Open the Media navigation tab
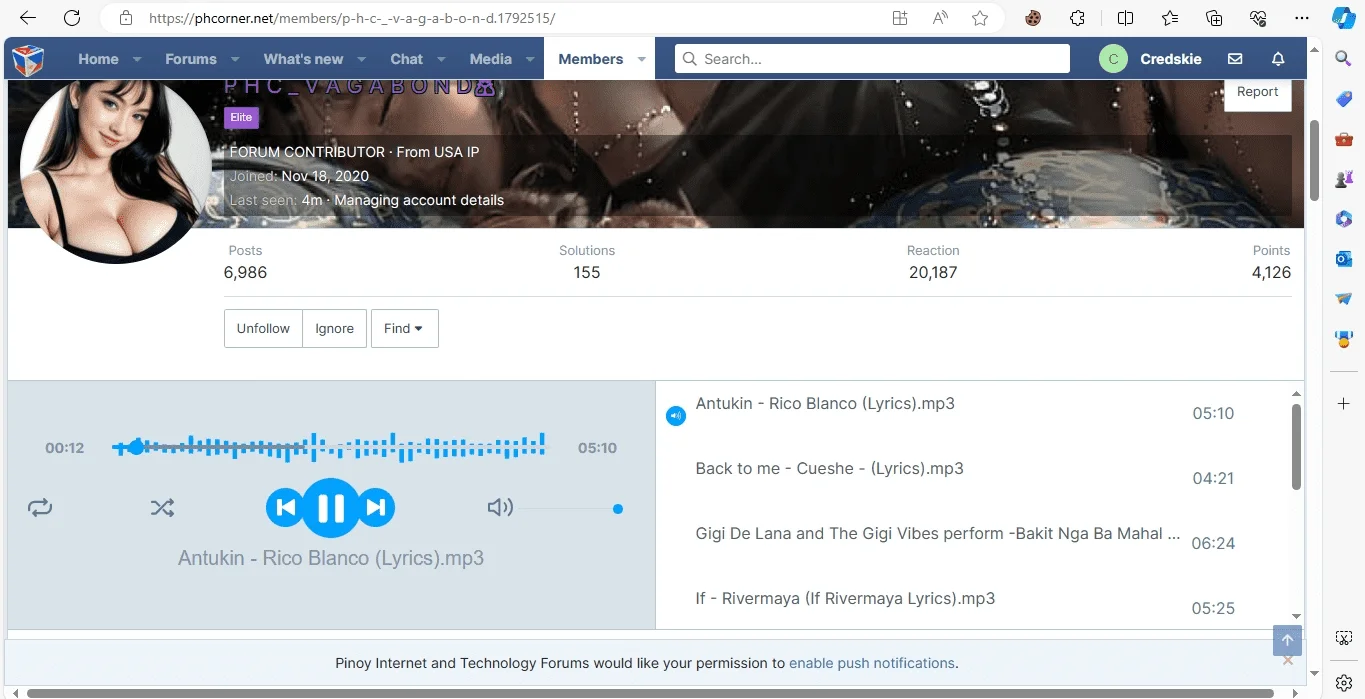 (x=491, y=59)
